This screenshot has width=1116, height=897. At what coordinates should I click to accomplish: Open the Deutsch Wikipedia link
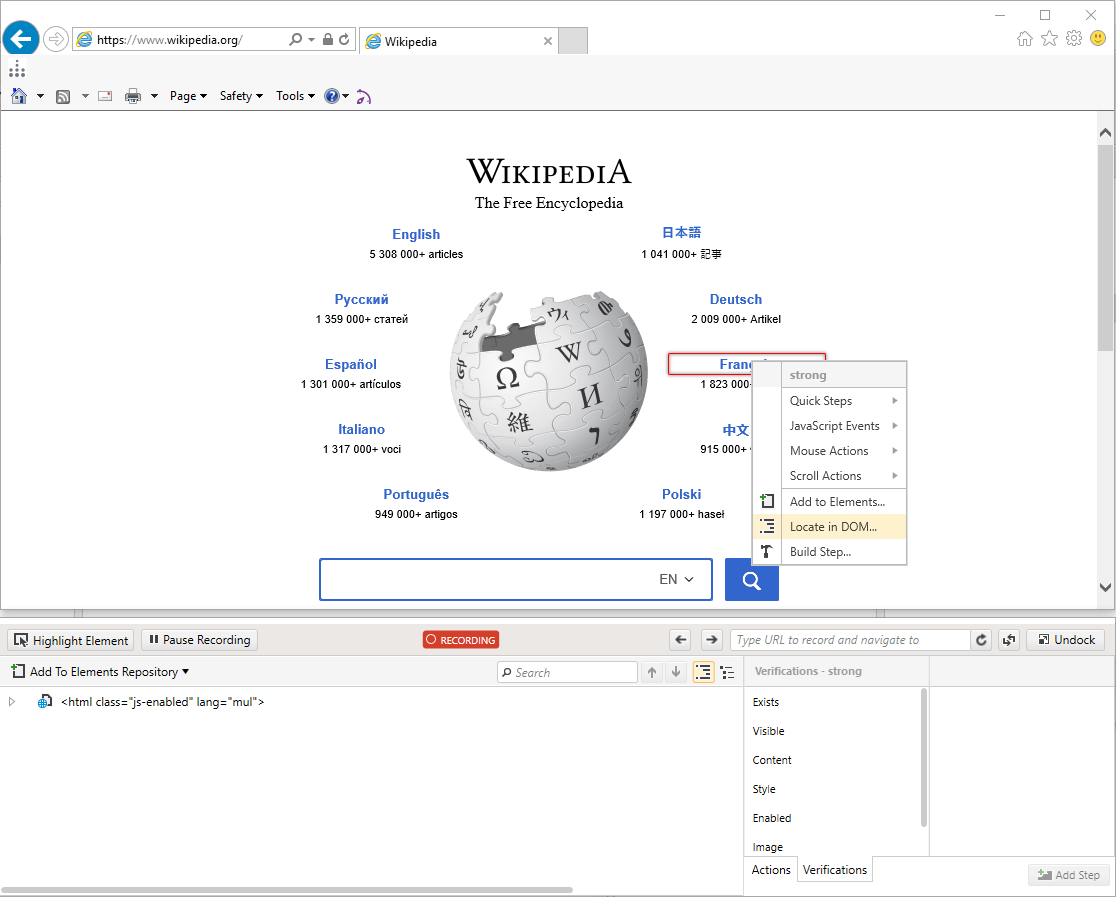click(736, 300)
